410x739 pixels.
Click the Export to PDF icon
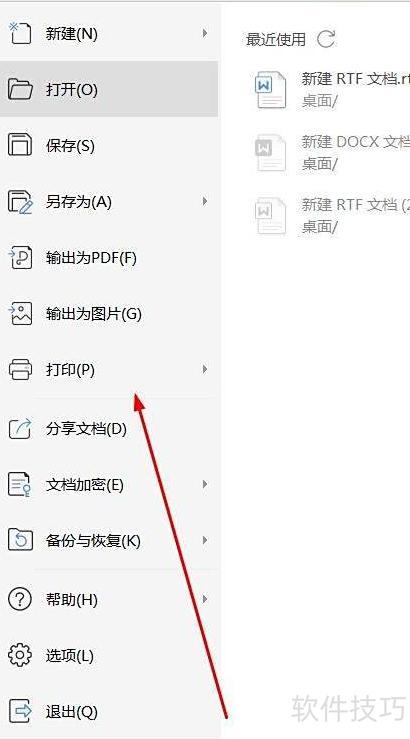coord(20,258)
